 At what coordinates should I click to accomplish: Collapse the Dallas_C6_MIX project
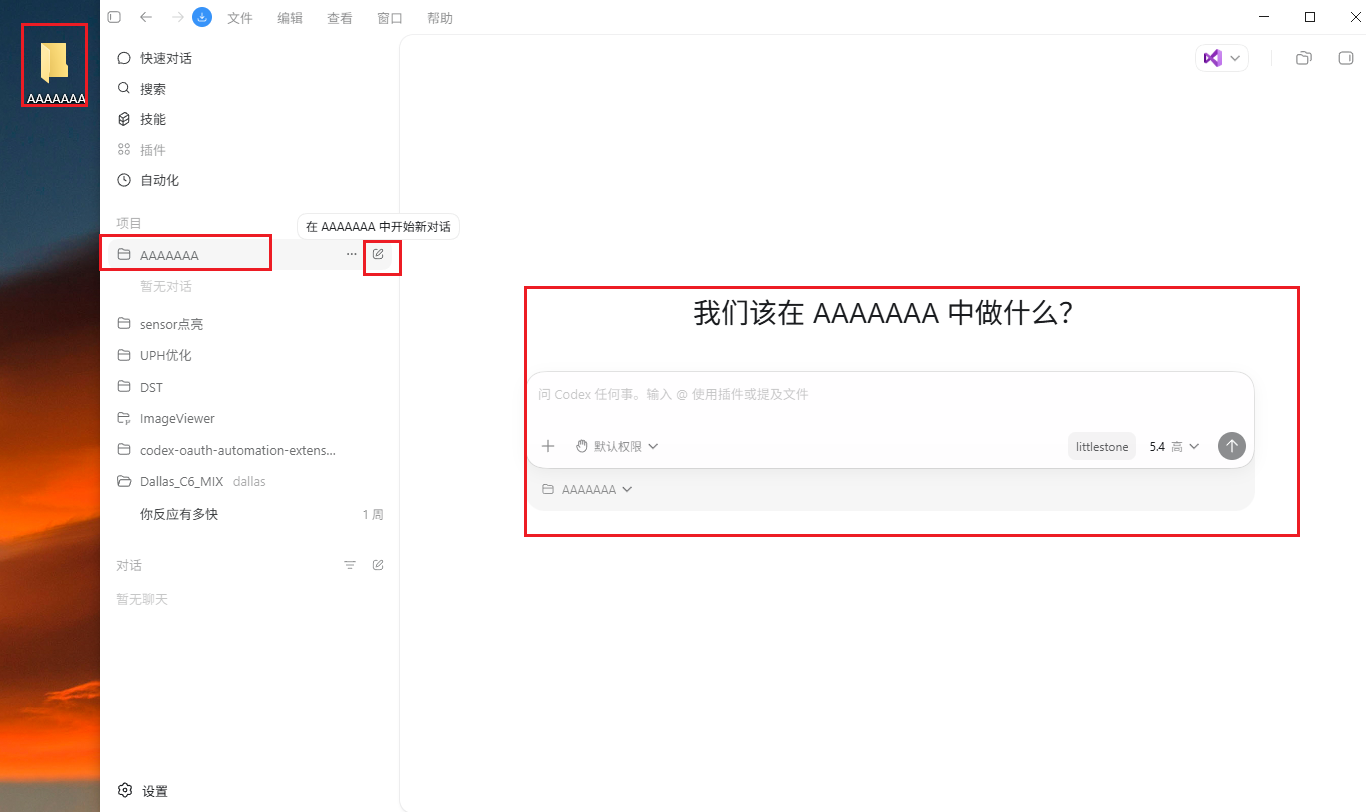250,481
